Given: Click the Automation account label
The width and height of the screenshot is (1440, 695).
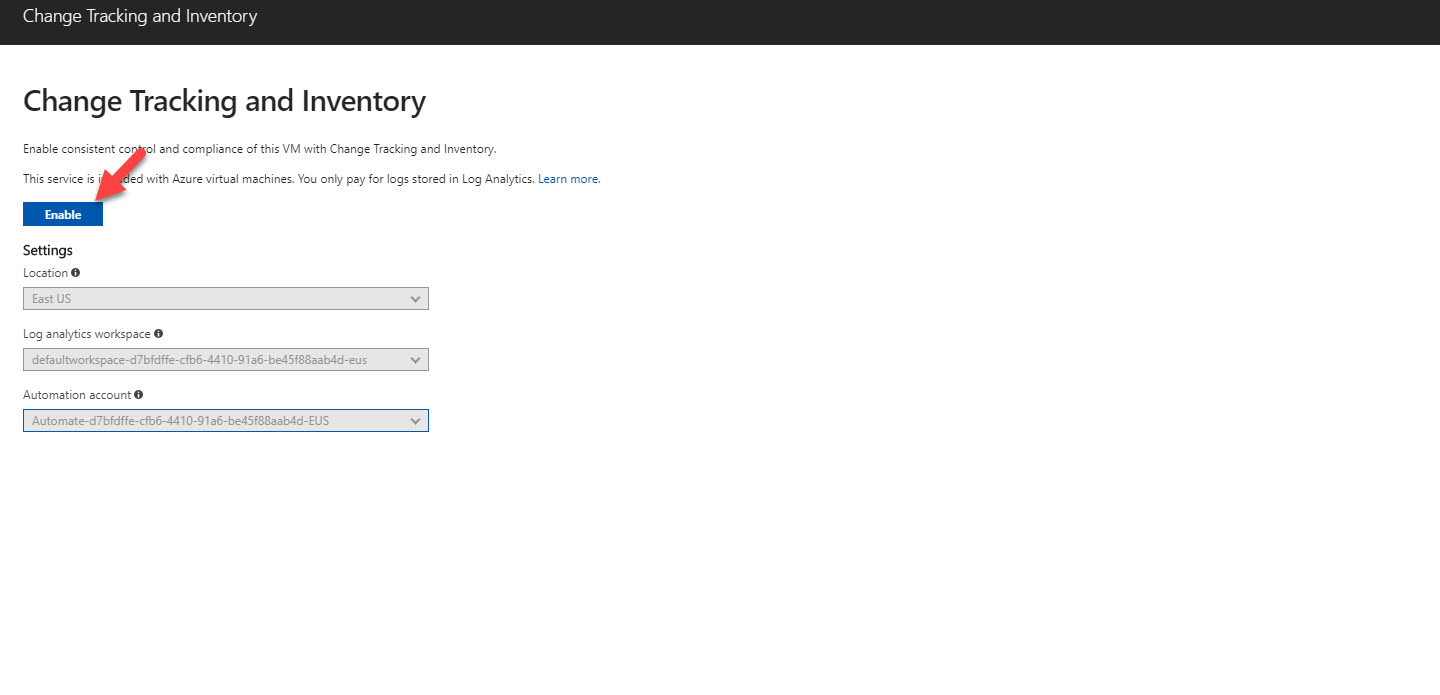Looking at the screenshot, I should (77, 395).
